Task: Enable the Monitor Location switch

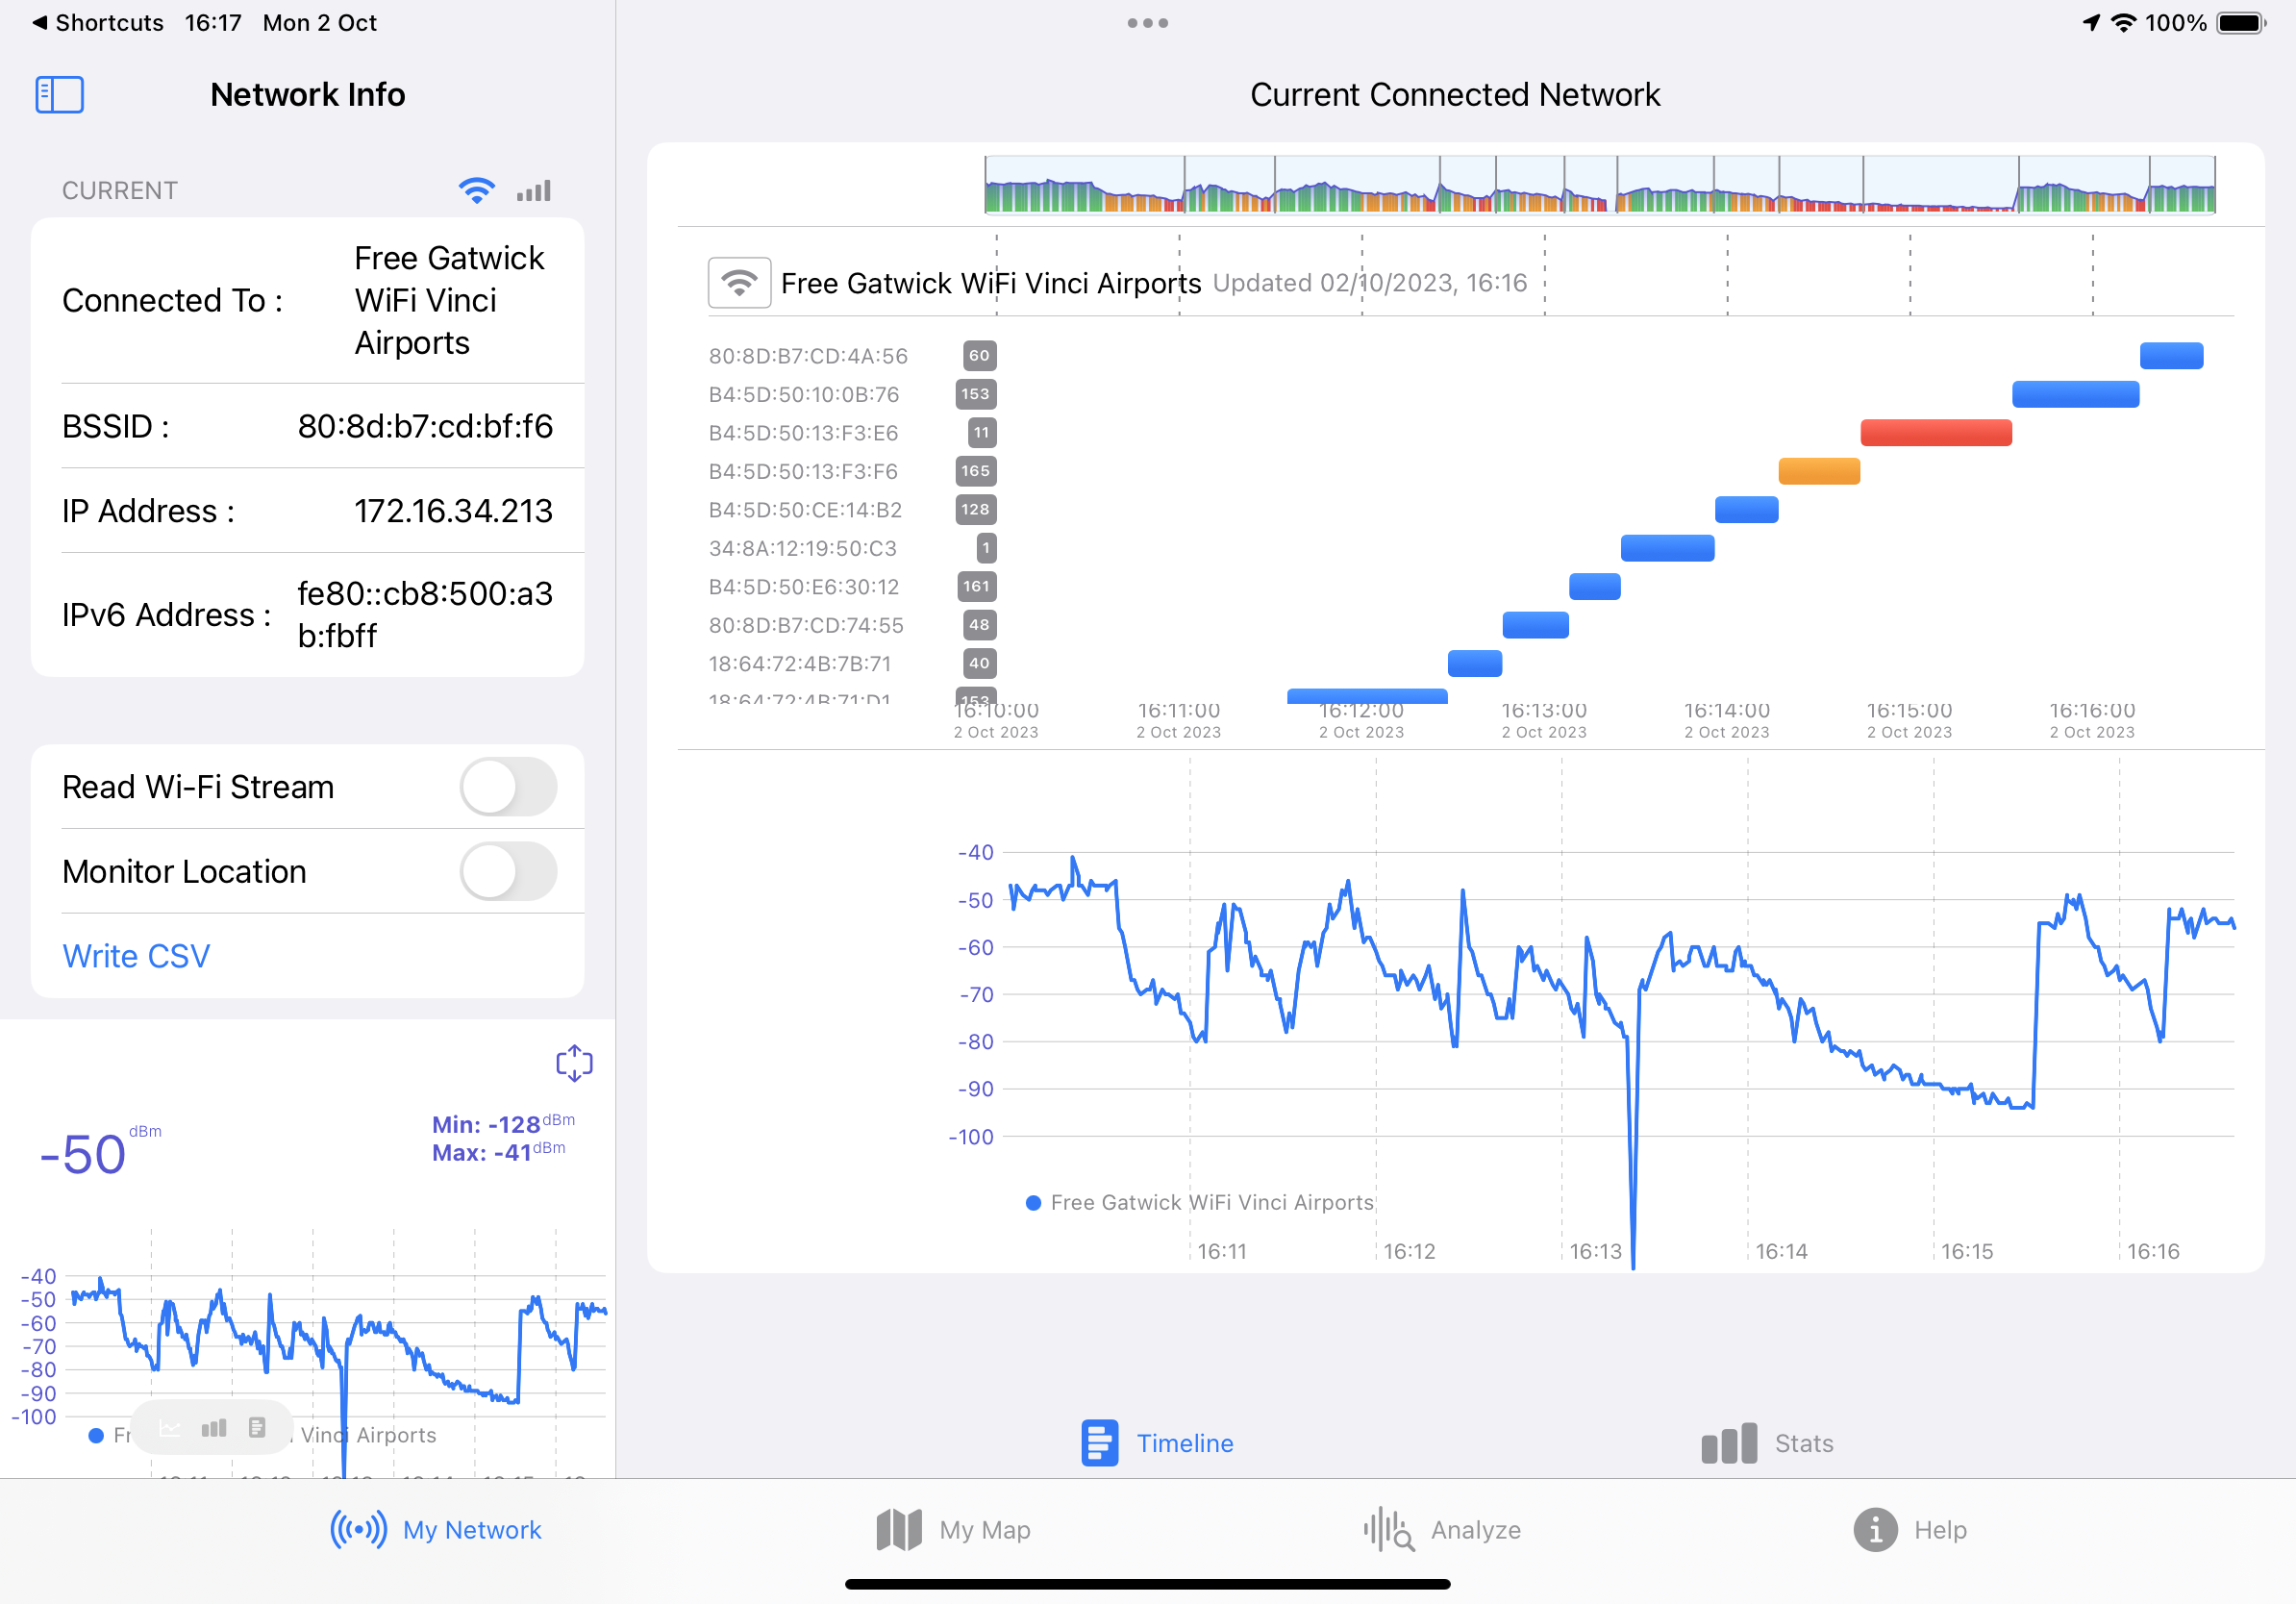Action: click(508, 871)
